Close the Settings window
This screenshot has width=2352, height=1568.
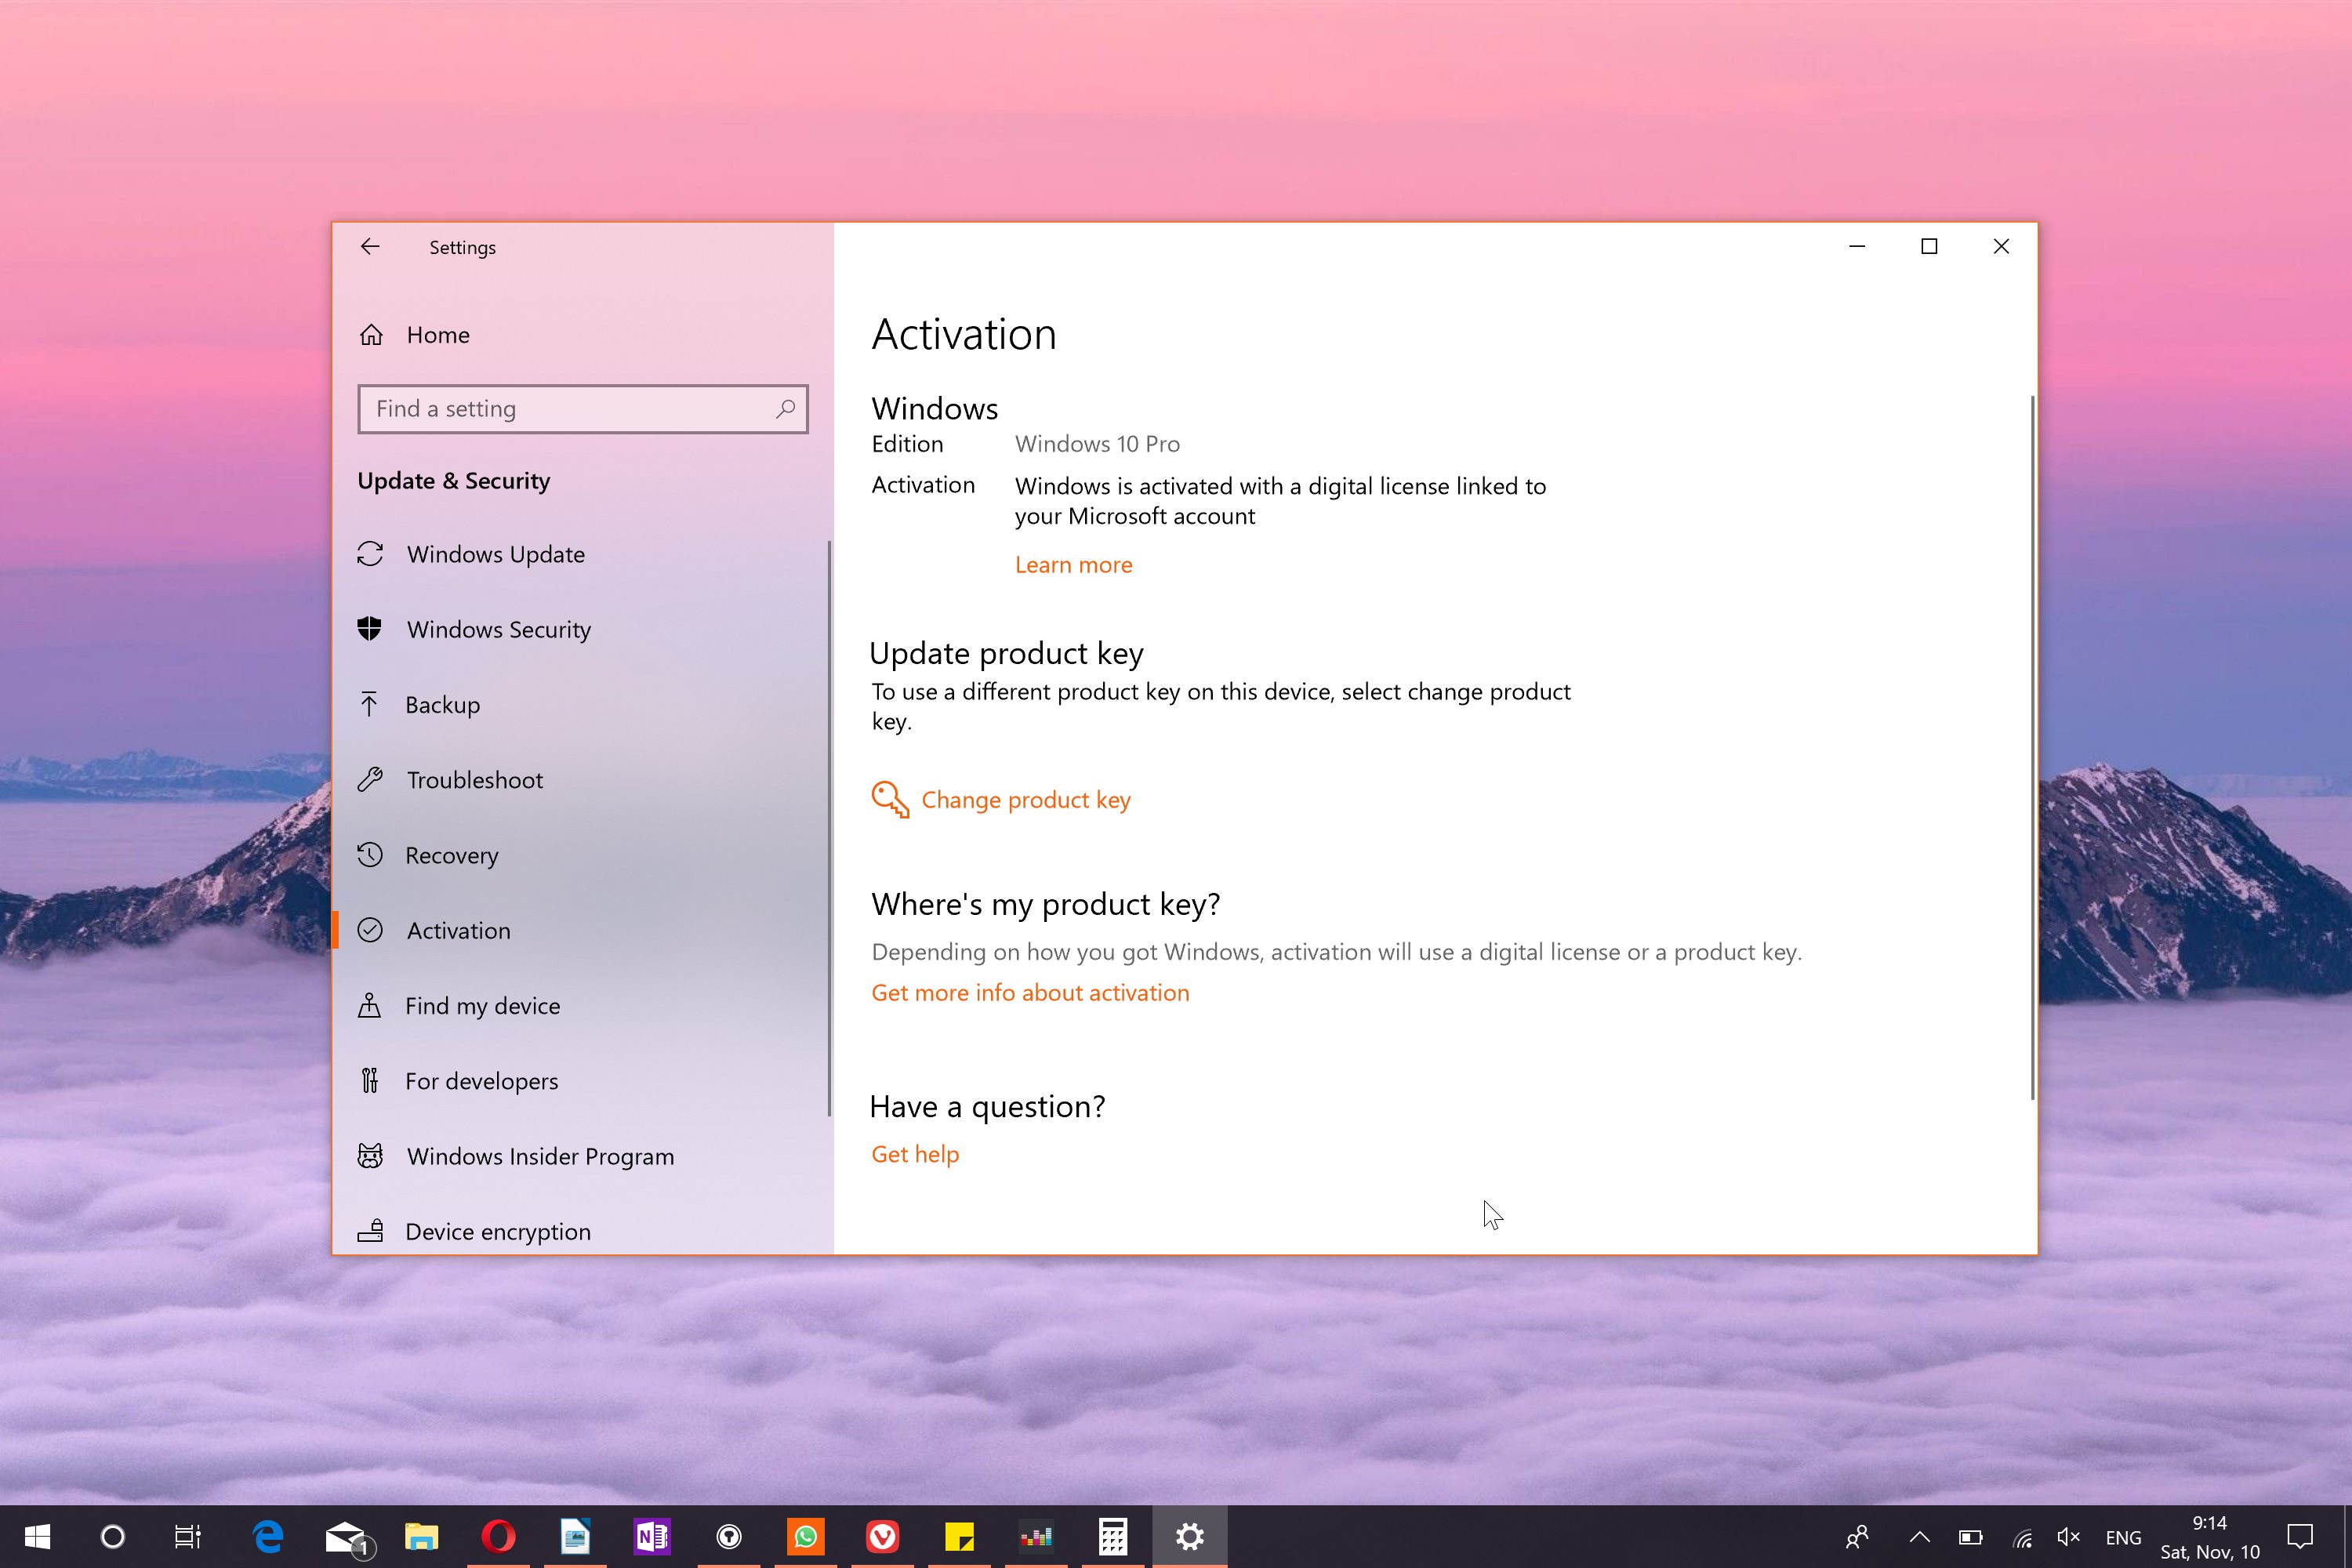[x=2001, y=246]
